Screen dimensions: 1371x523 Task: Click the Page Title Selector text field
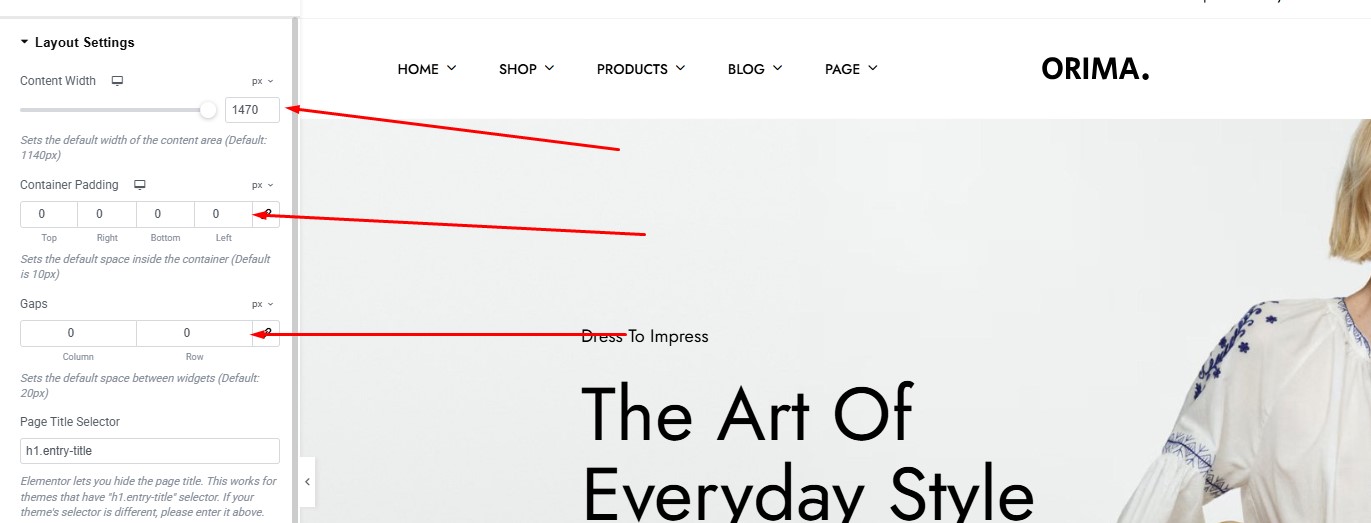click(x=150, y=451)
